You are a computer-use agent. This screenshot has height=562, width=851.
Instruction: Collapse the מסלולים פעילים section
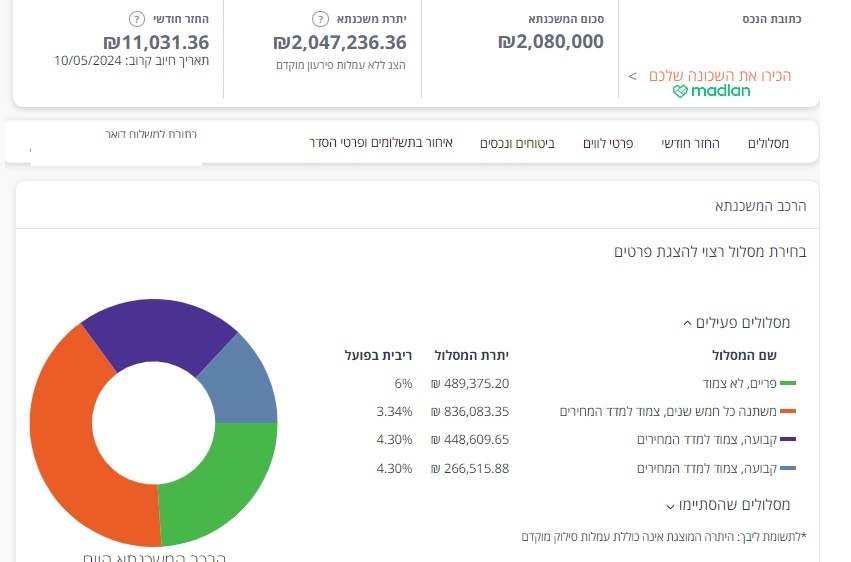(686, 323)
